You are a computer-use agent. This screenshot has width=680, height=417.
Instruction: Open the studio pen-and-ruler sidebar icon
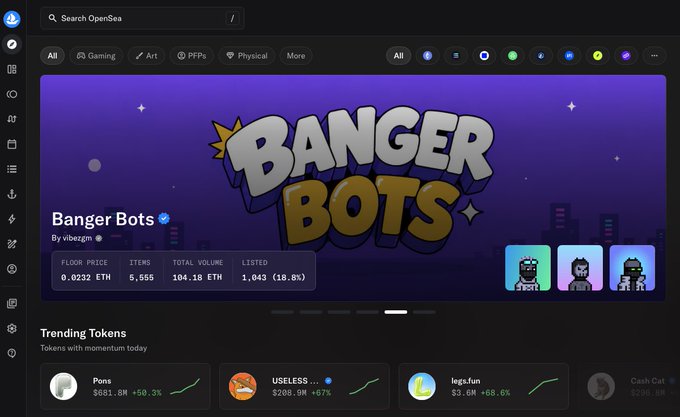(12, 244)
